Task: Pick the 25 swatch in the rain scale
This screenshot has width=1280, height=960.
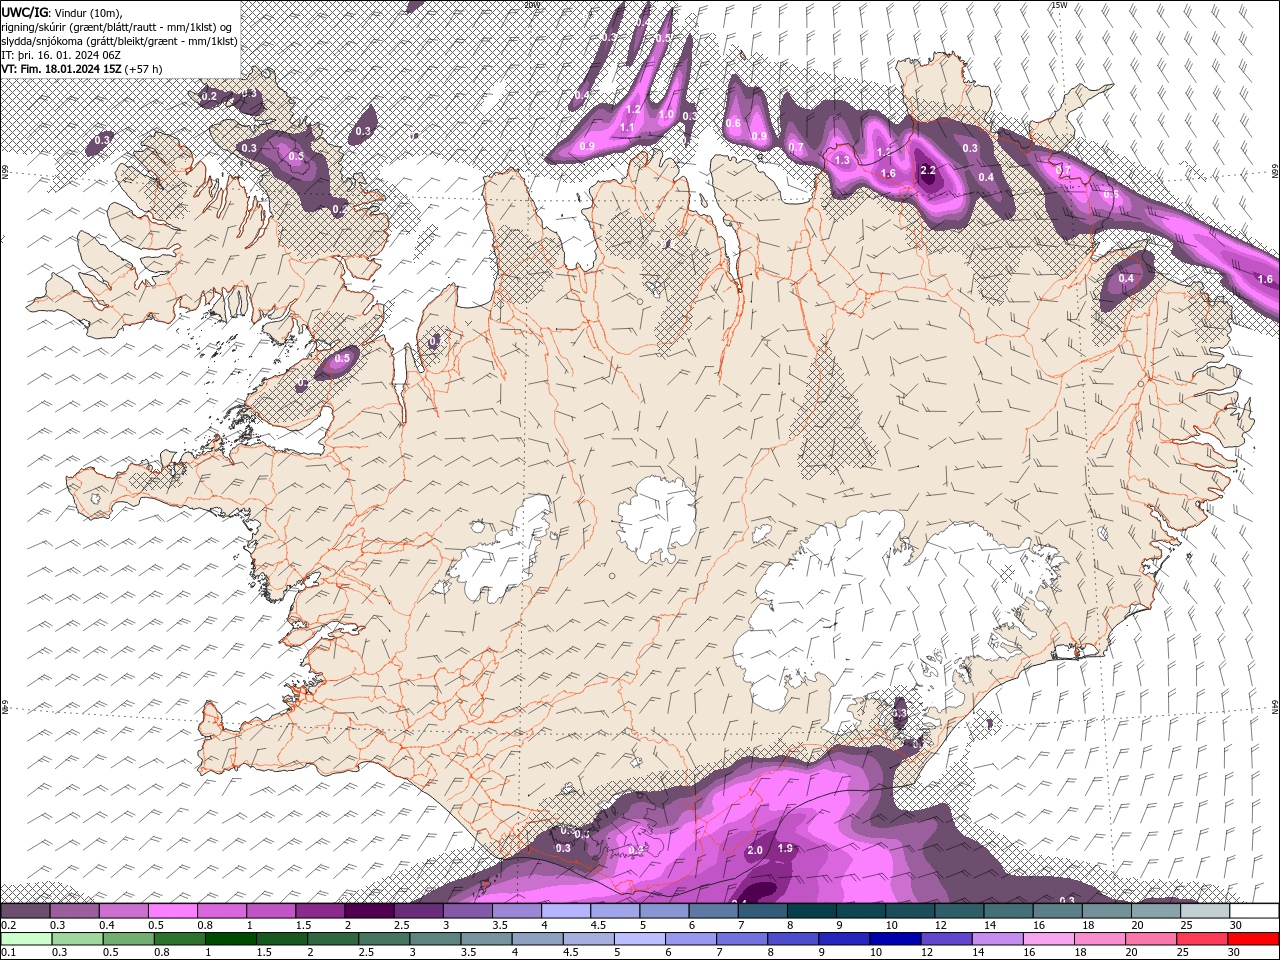Action: click(1201, 939)
